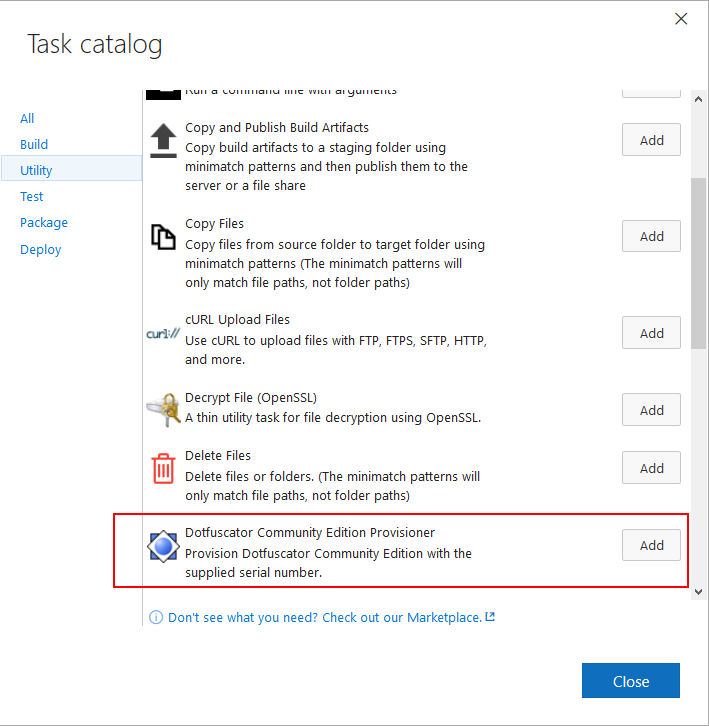Add the Copy and Publish Build Artifacts task
Image resolution: width=709 pixels, height=726 pixels.
pyautogui.click(x=651, y=140)
